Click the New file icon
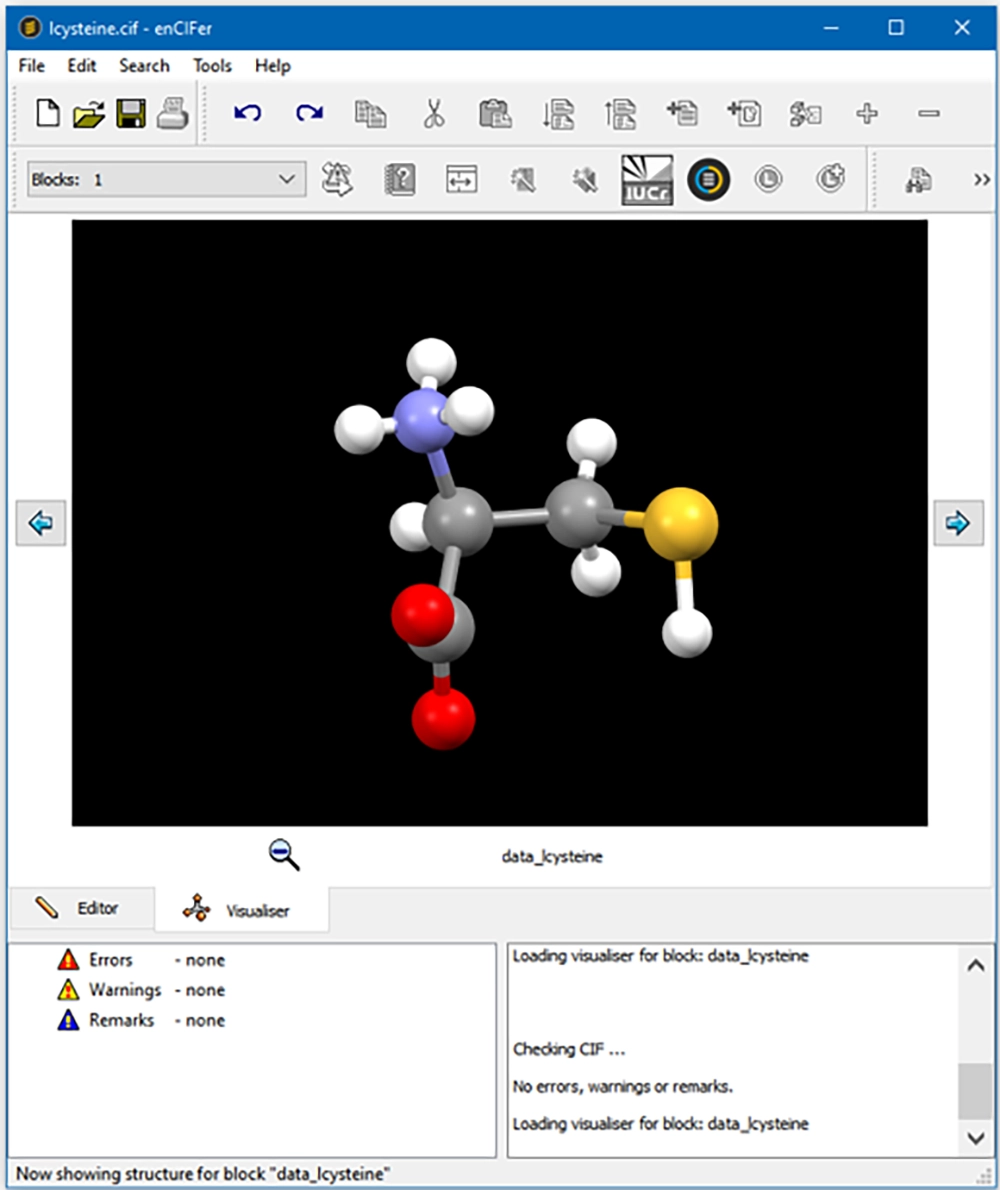Image resolution: width=1000 pixels, height=1190 pixels. [48, 114]
